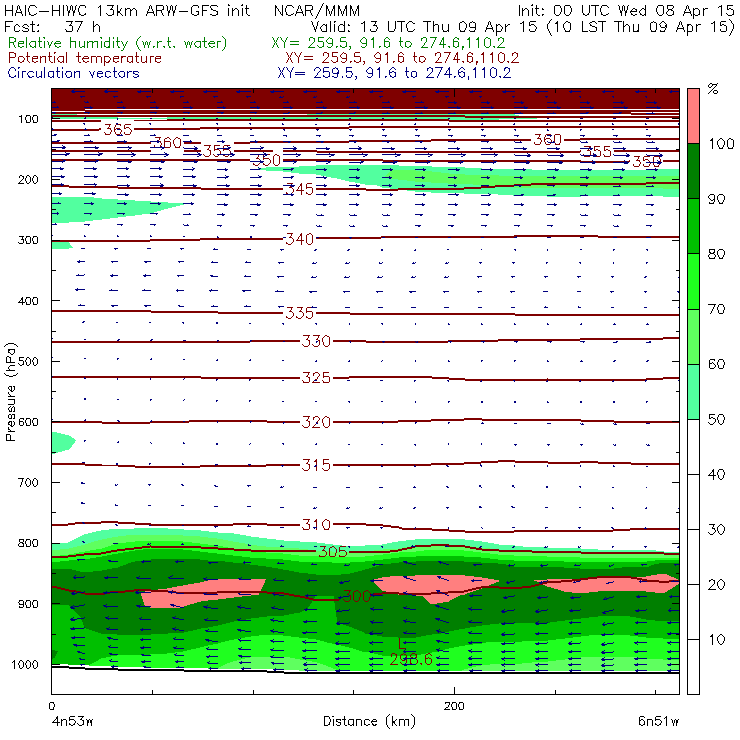Click the 325 contour label
This screenshot has width=740, height=740.
click(x=316, y=378)
